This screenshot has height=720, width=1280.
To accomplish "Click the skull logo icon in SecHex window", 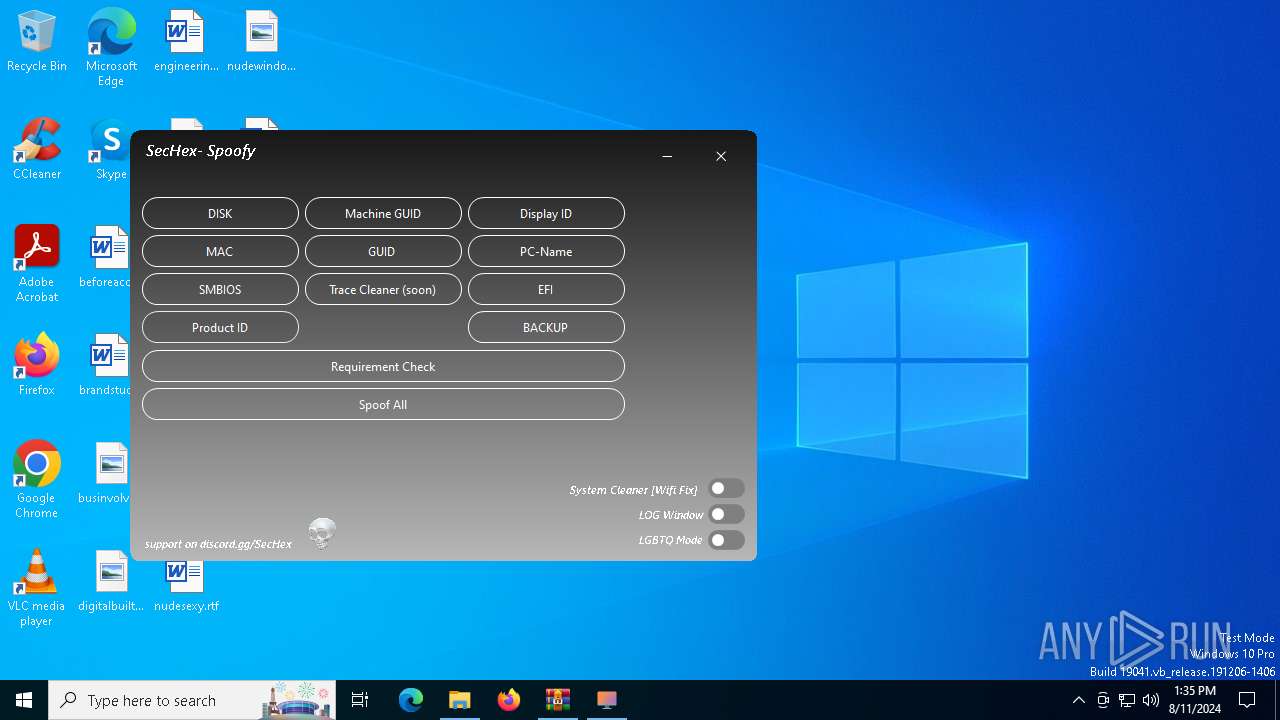I will click(x=321, y=533).
